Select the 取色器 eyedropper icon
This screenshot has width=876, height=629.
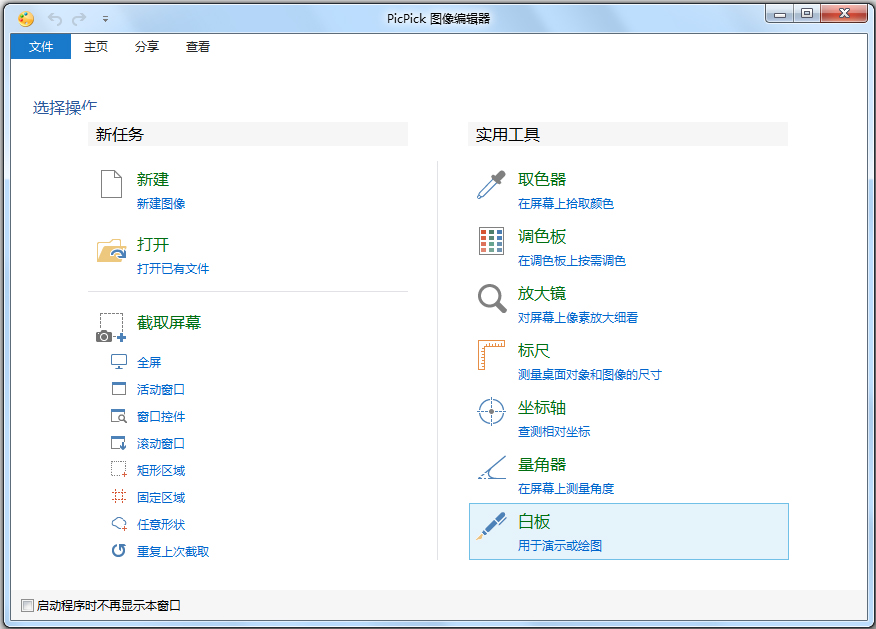[x=491, y=185]
